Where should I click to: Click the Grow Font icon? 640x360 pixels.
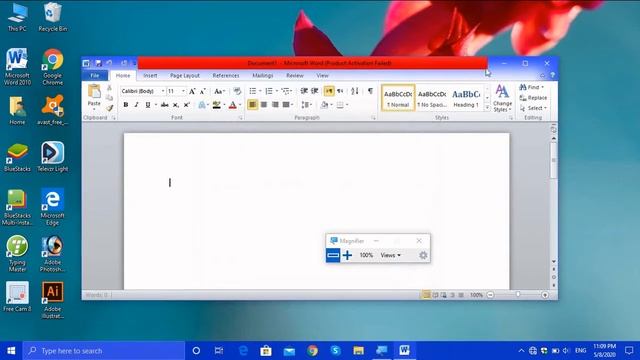pyautogui.click(x=192, y=91)
